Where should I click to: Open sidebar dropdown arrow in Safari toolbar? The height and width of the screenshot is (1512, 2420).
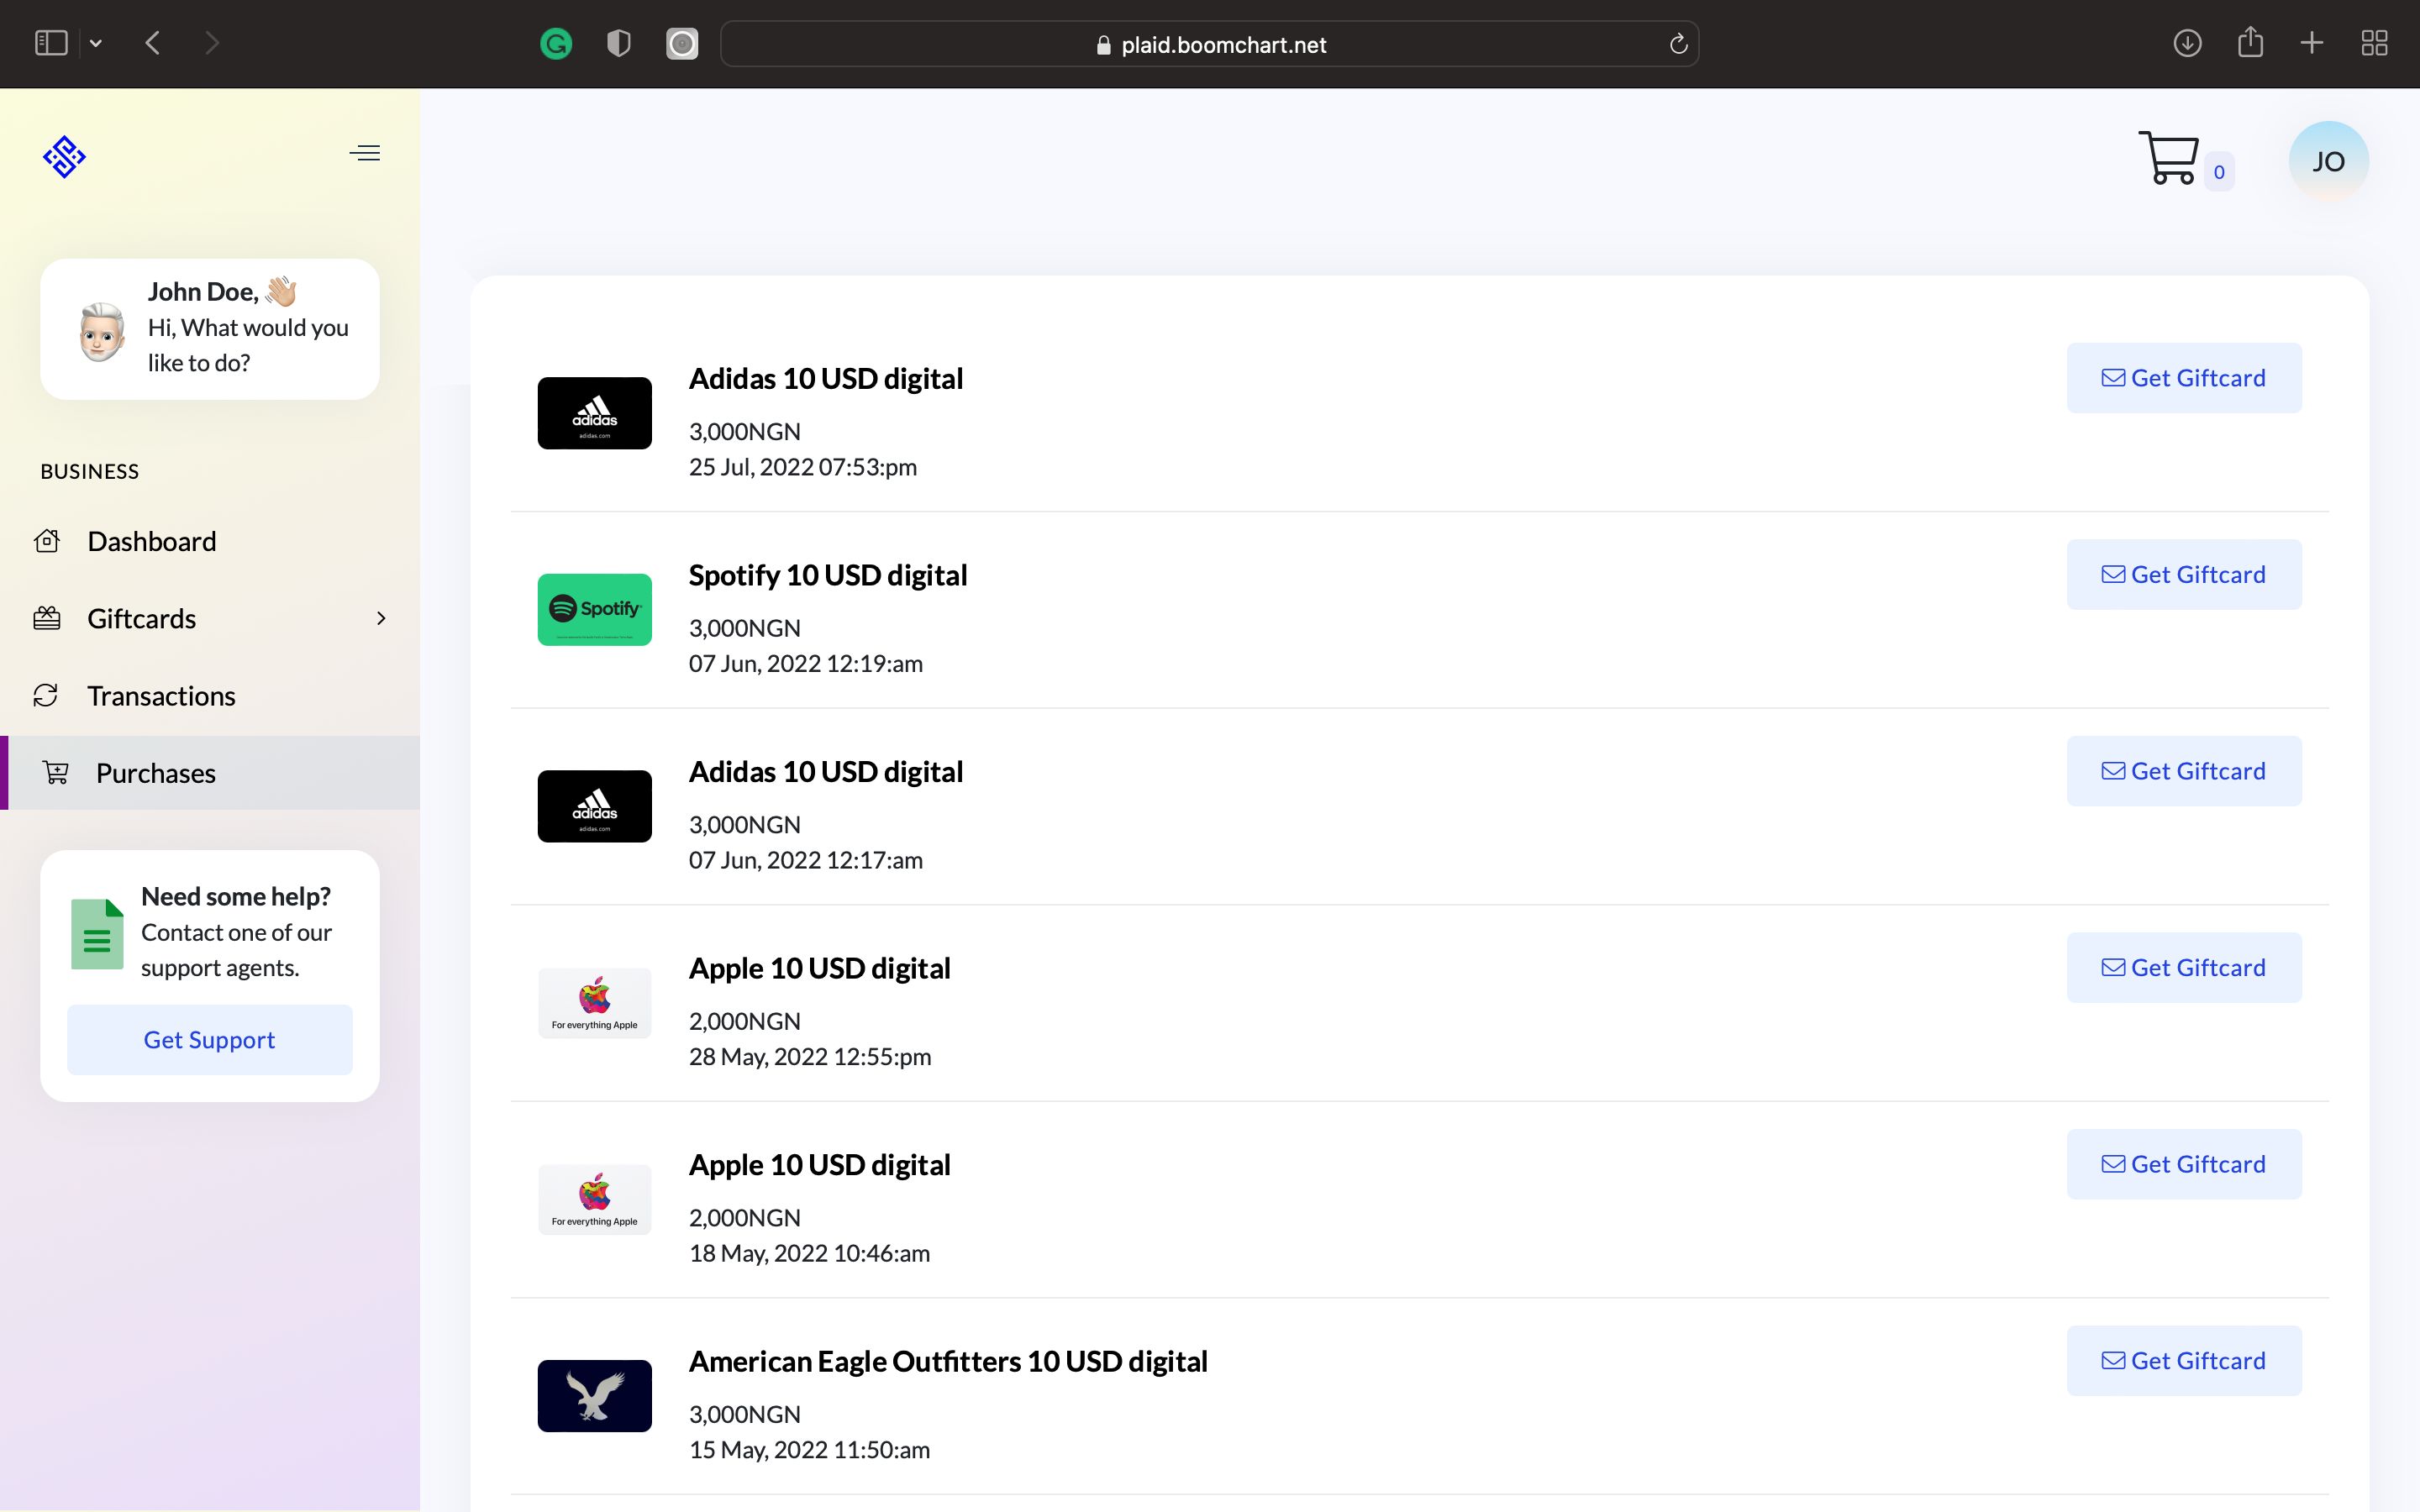[96, 43]
